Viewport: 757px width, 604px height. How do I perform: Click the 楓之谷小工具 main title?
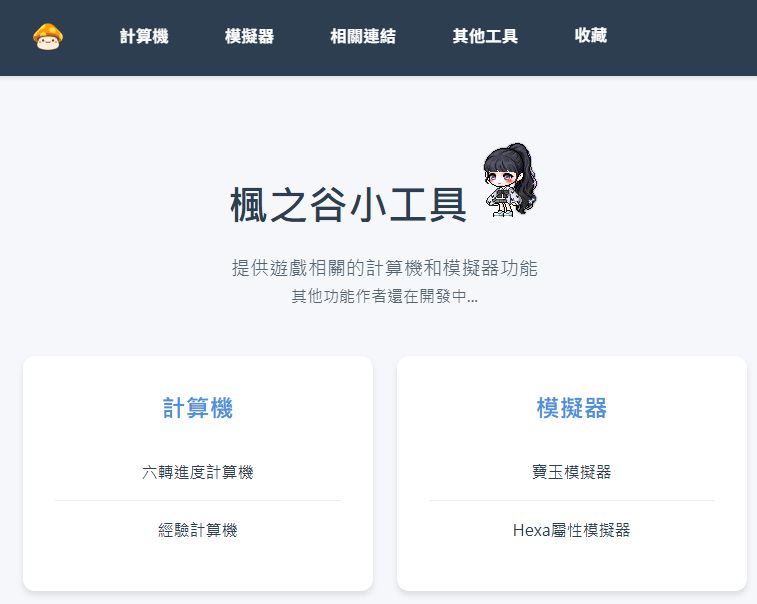pos(348,205)
